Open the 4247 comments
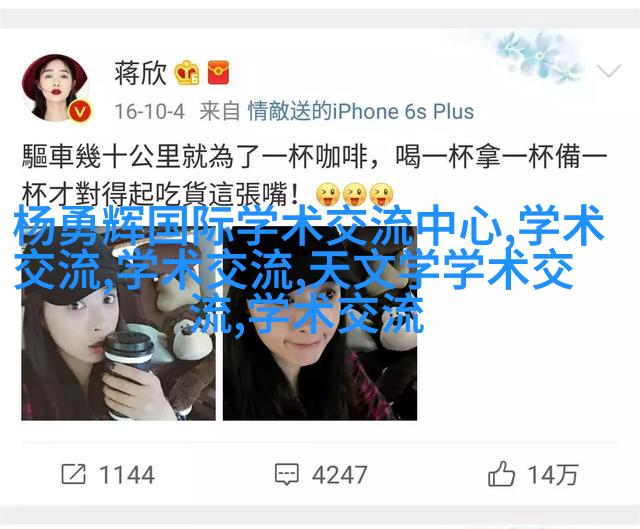 click(339, 475)
